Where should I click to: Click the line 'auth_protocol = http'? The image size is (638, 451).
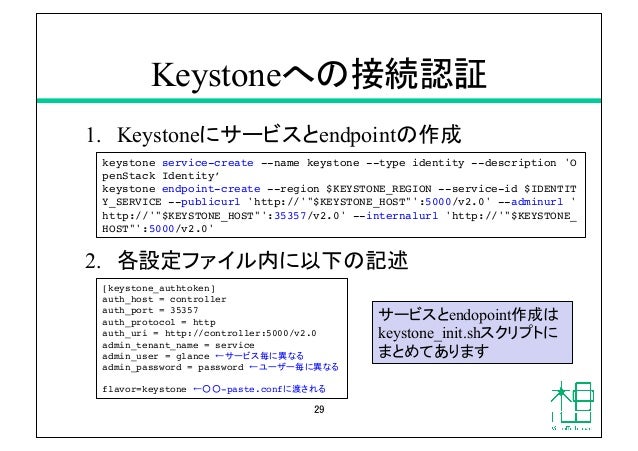click(x=159, y=322)
